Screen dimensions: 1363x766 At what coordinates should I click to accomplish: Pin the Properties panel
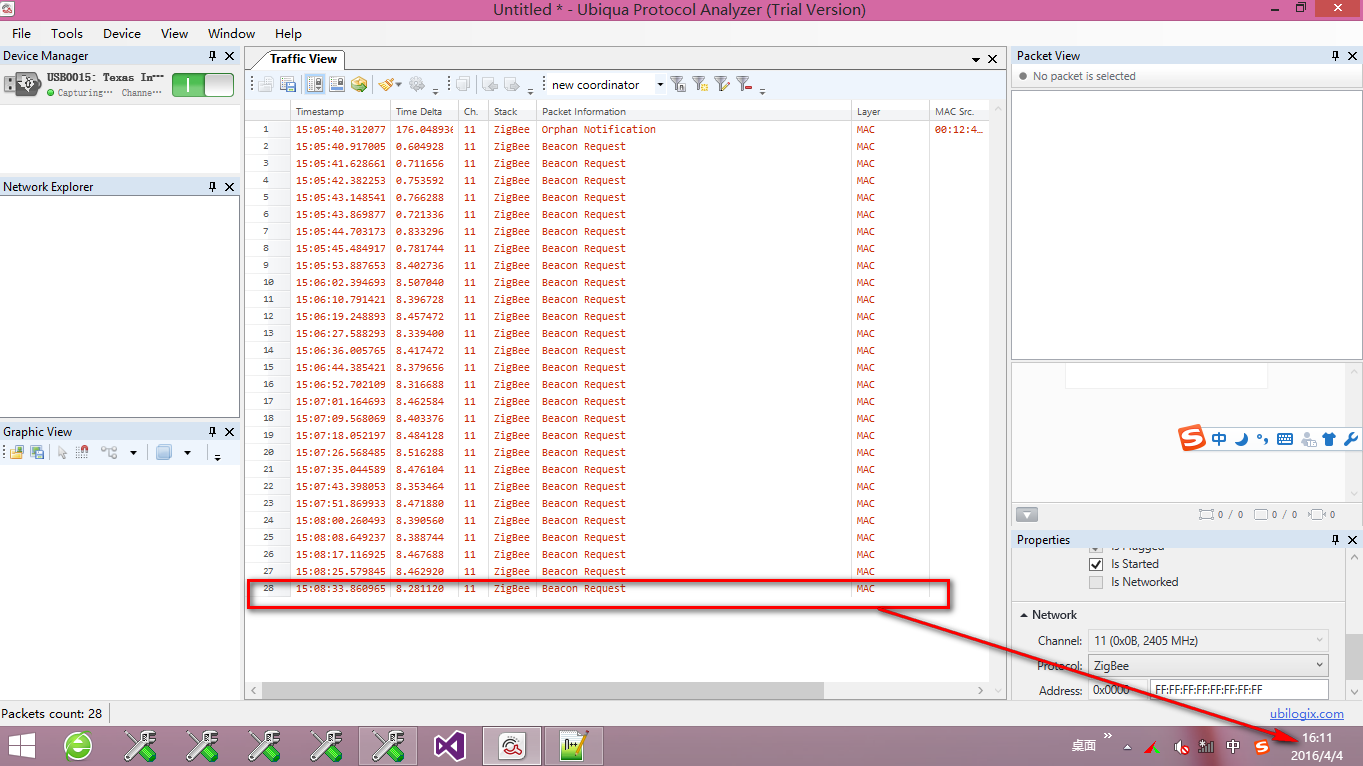pos(1335,540)
